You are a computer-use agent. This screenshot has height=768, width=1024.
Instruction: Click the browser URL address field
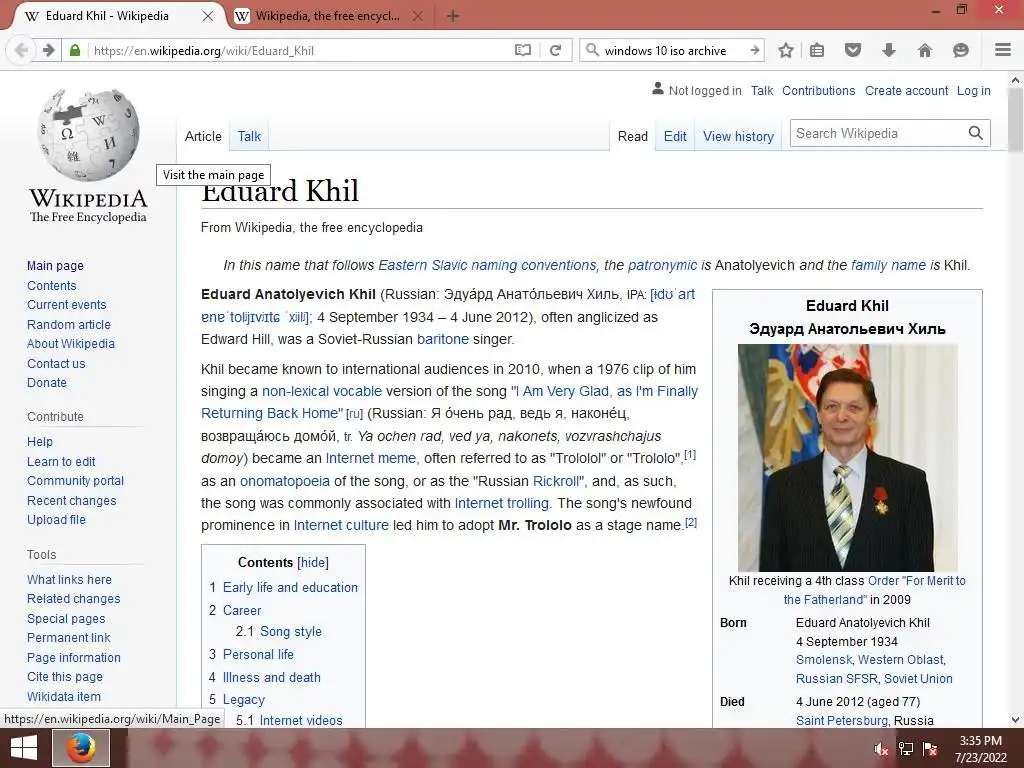(300, 50)
